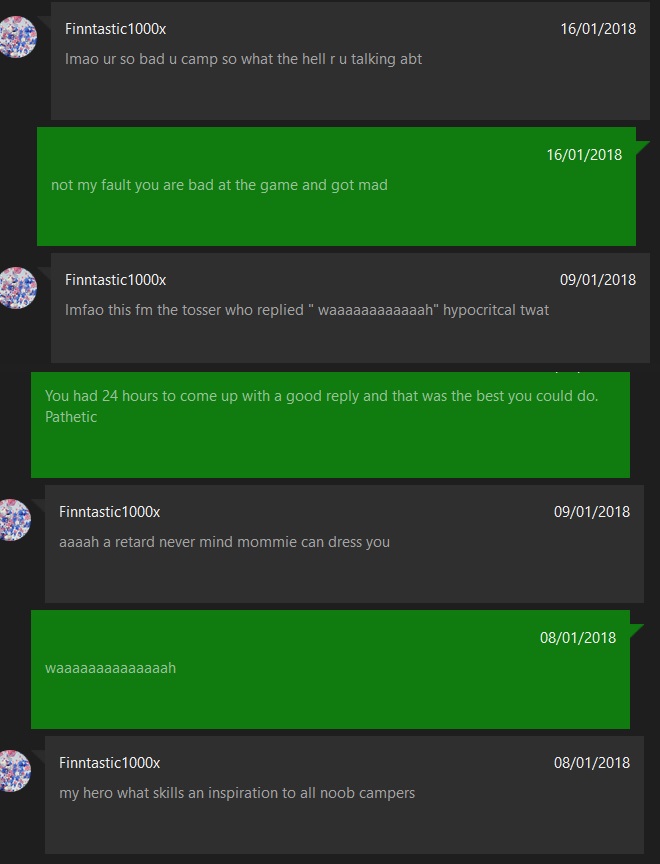
Task: Click avatar next to 'lmfao this fm the tosser' message
Action: point(17,288)
